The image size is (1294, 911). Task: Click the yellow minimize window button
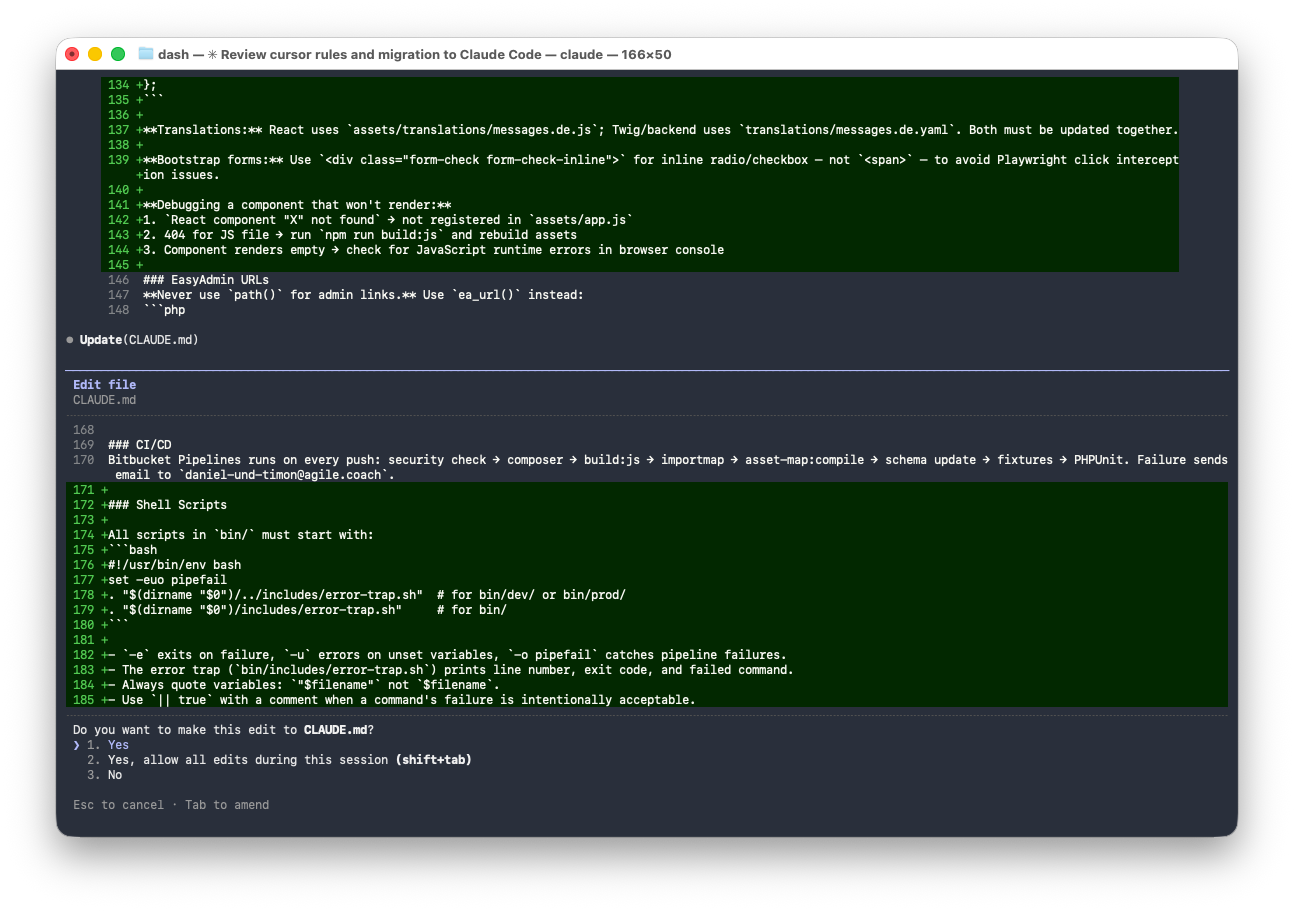pyautogui.click(x=95, y=54)
